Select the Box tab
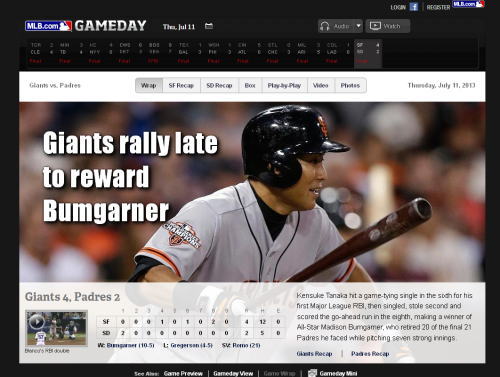 (x=250, y=86)
